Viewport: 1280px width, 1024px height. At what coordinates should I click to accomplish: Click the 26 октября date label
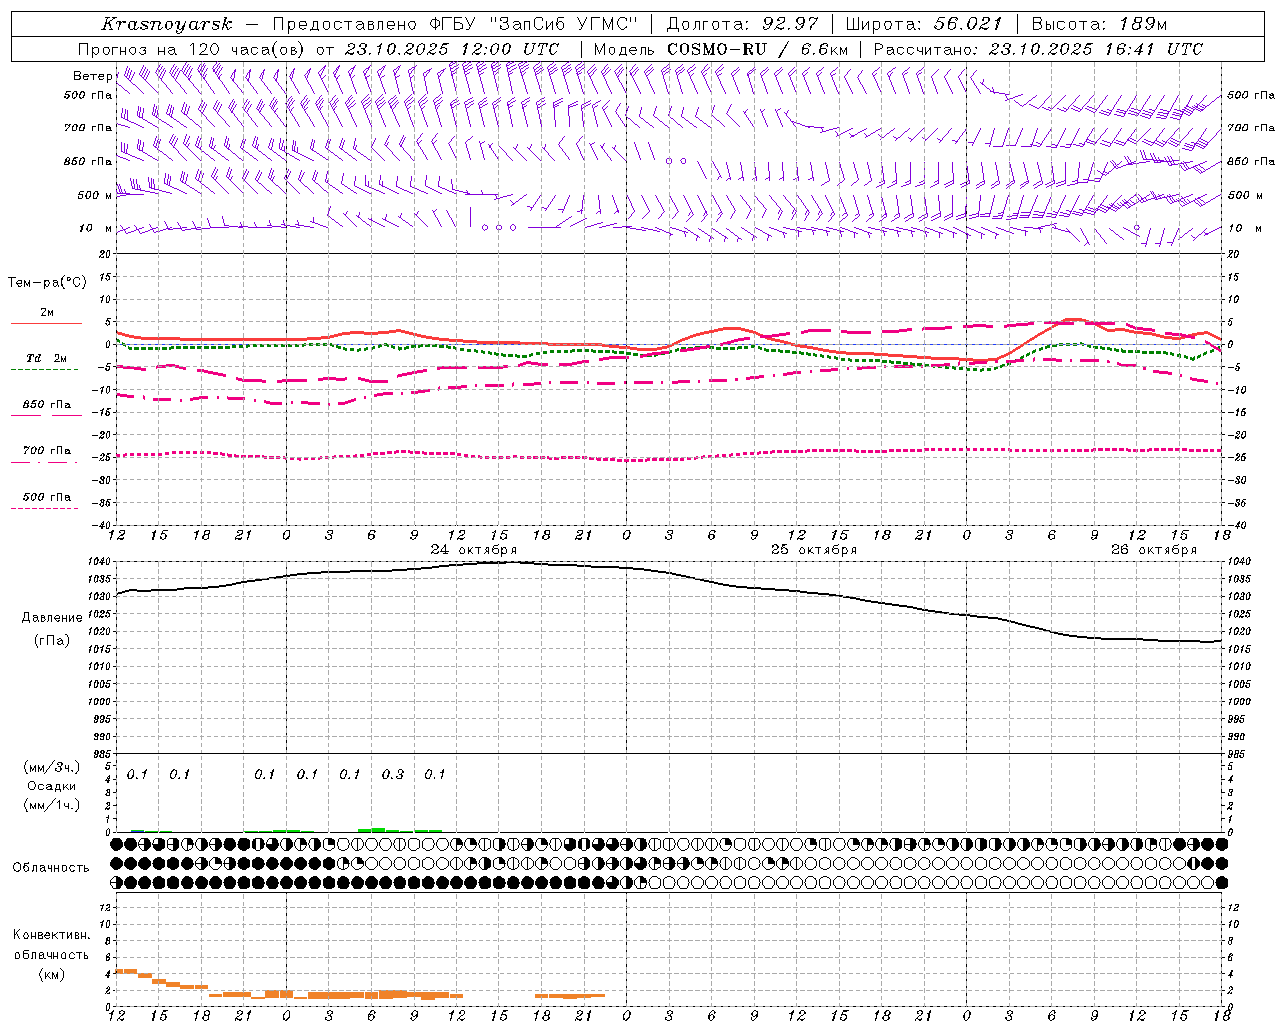point(1154,550)
